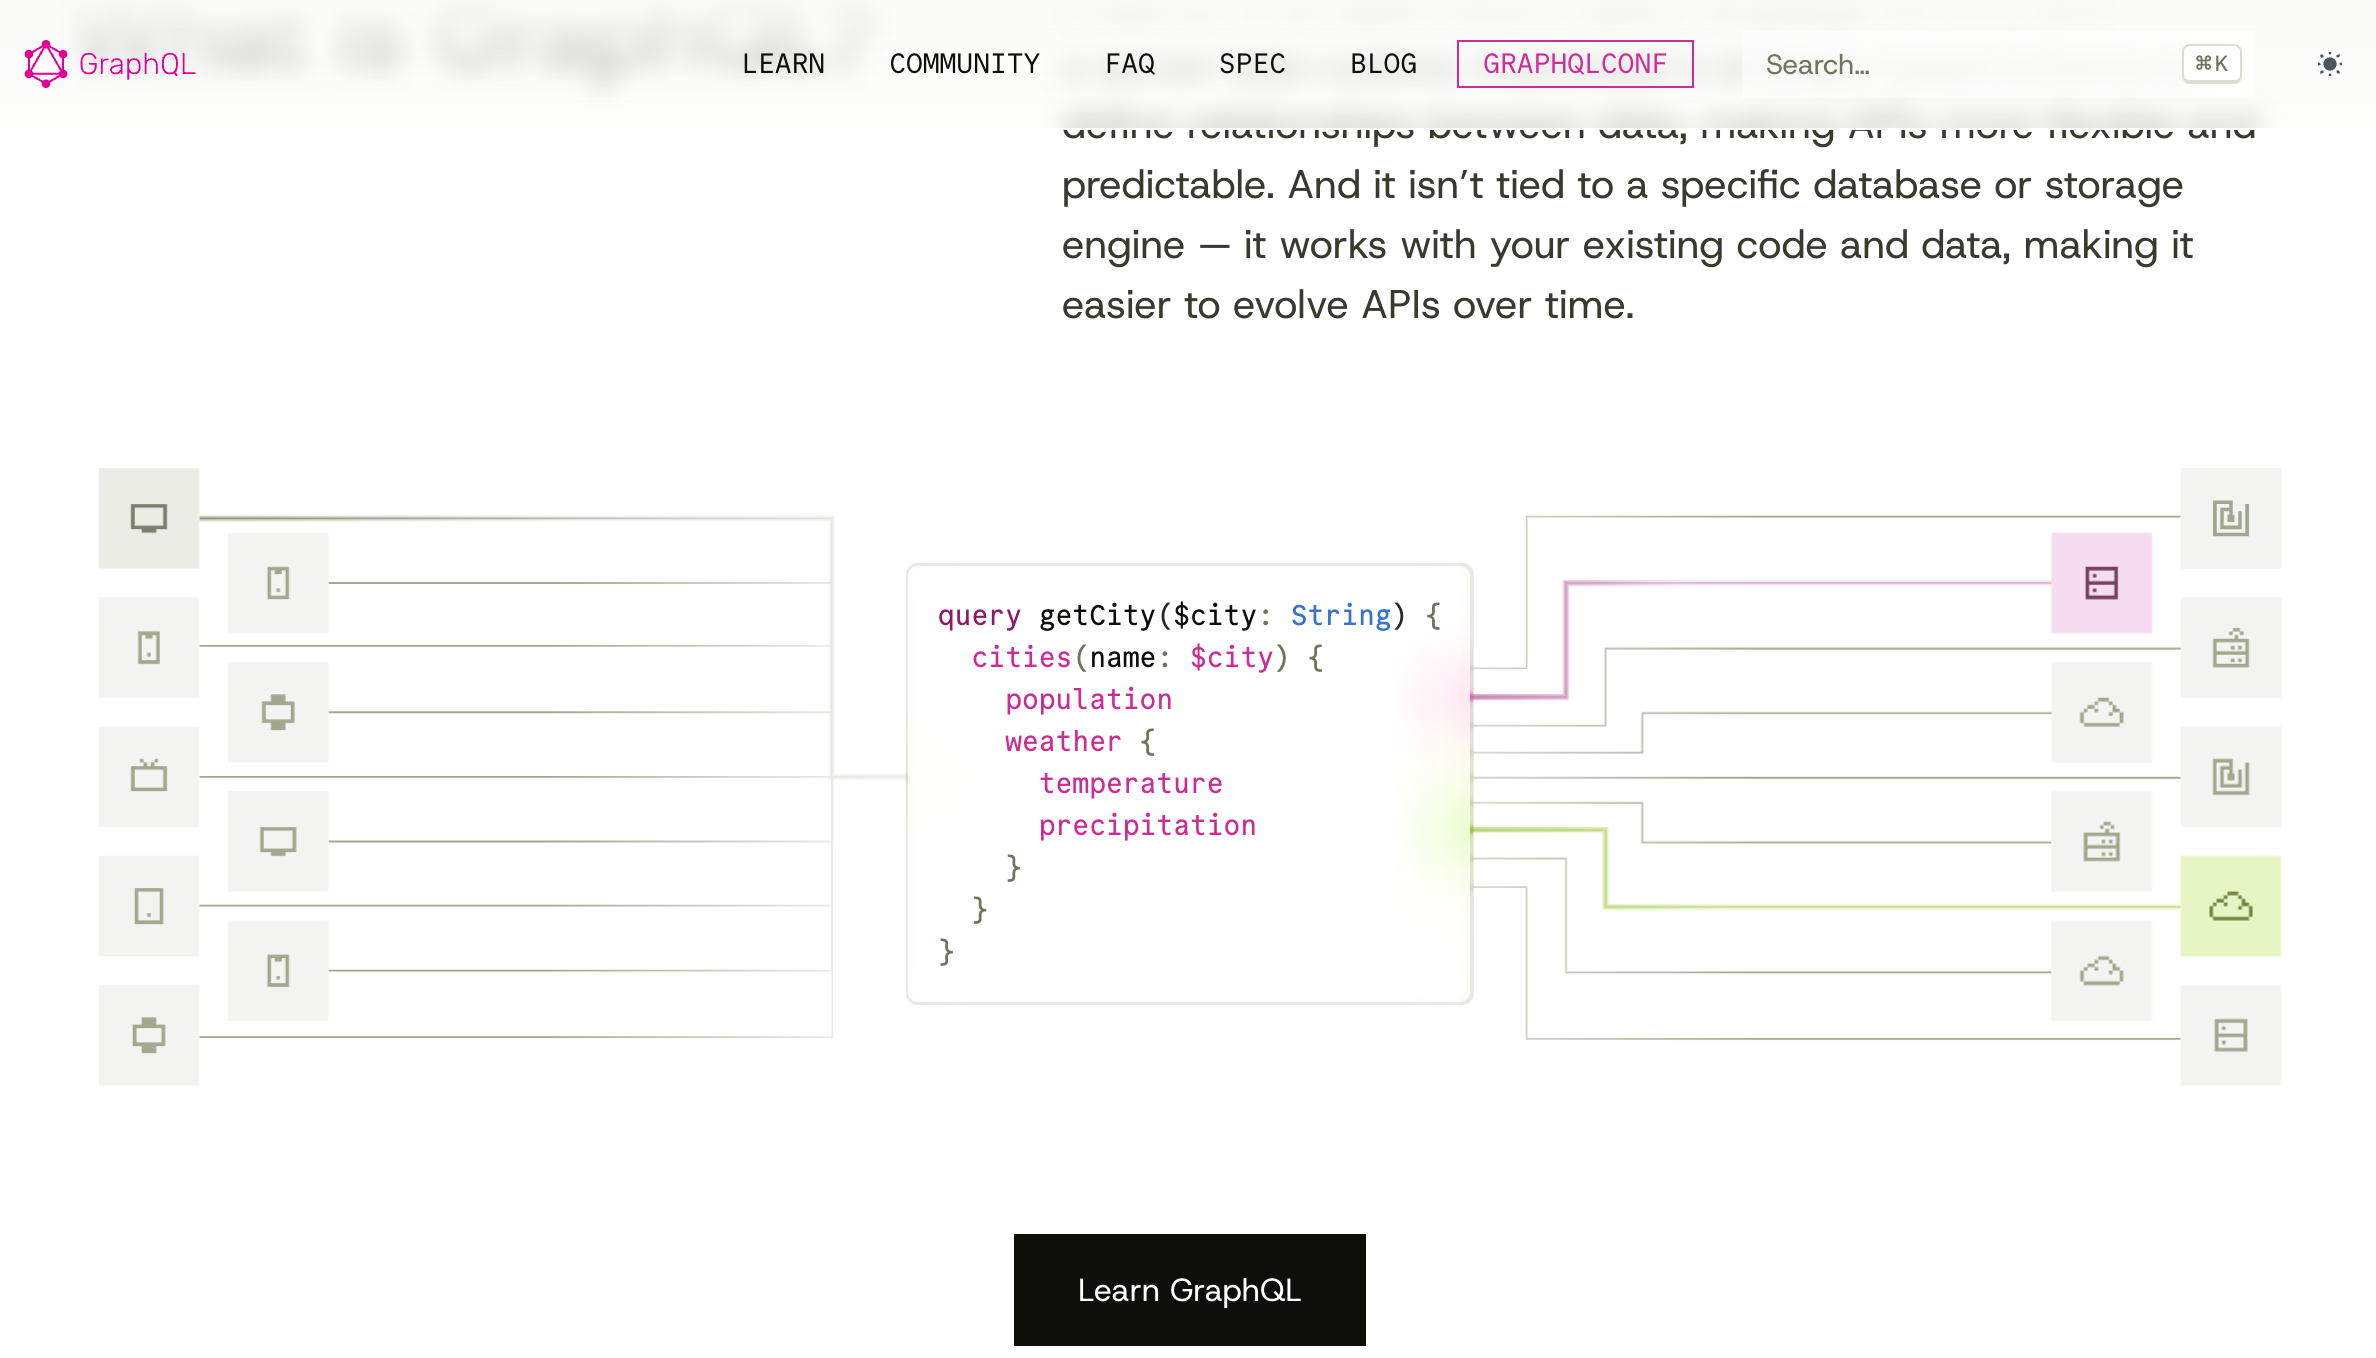The image size is (2376, 1358).
Task: Open the Spec navigation link
Action: (1252, 64)
